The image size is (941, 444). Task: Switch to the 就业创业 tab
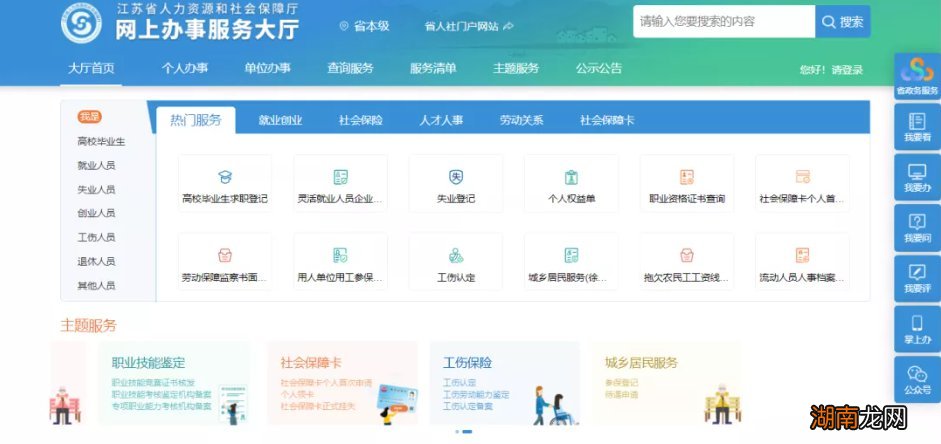[x=280, y=120]
